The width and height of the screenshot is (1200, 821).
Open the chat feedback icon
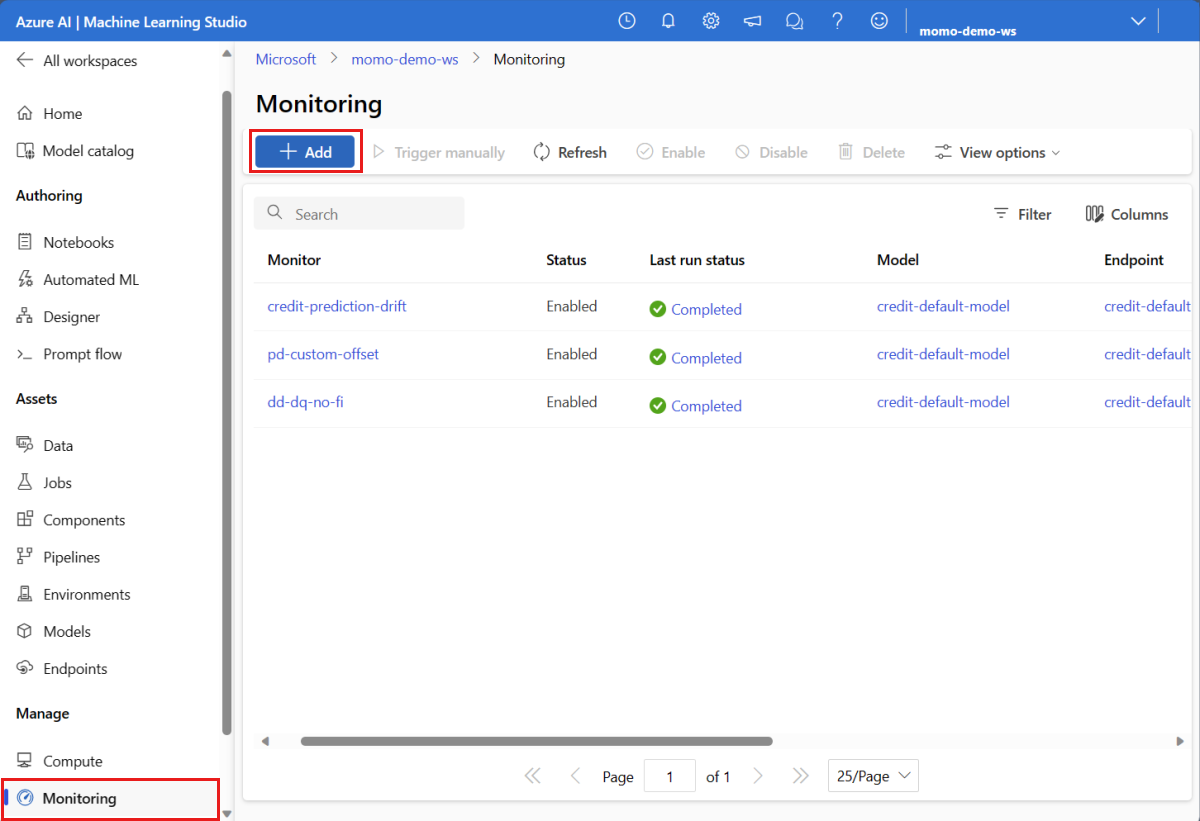pyautogui.click(x=795, y=21)
